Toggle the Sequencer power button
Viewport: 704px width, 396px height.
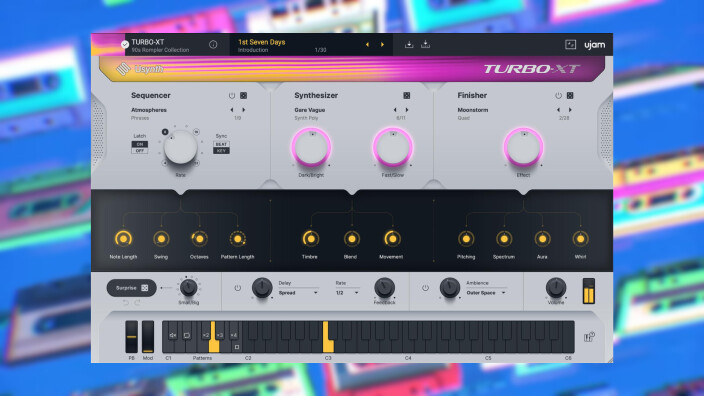(x=232, y=96)
